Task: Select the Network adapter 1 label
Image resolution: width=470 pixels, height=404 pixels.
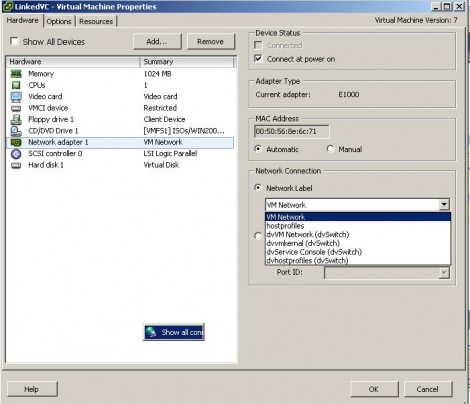Action: coord(58,142)
